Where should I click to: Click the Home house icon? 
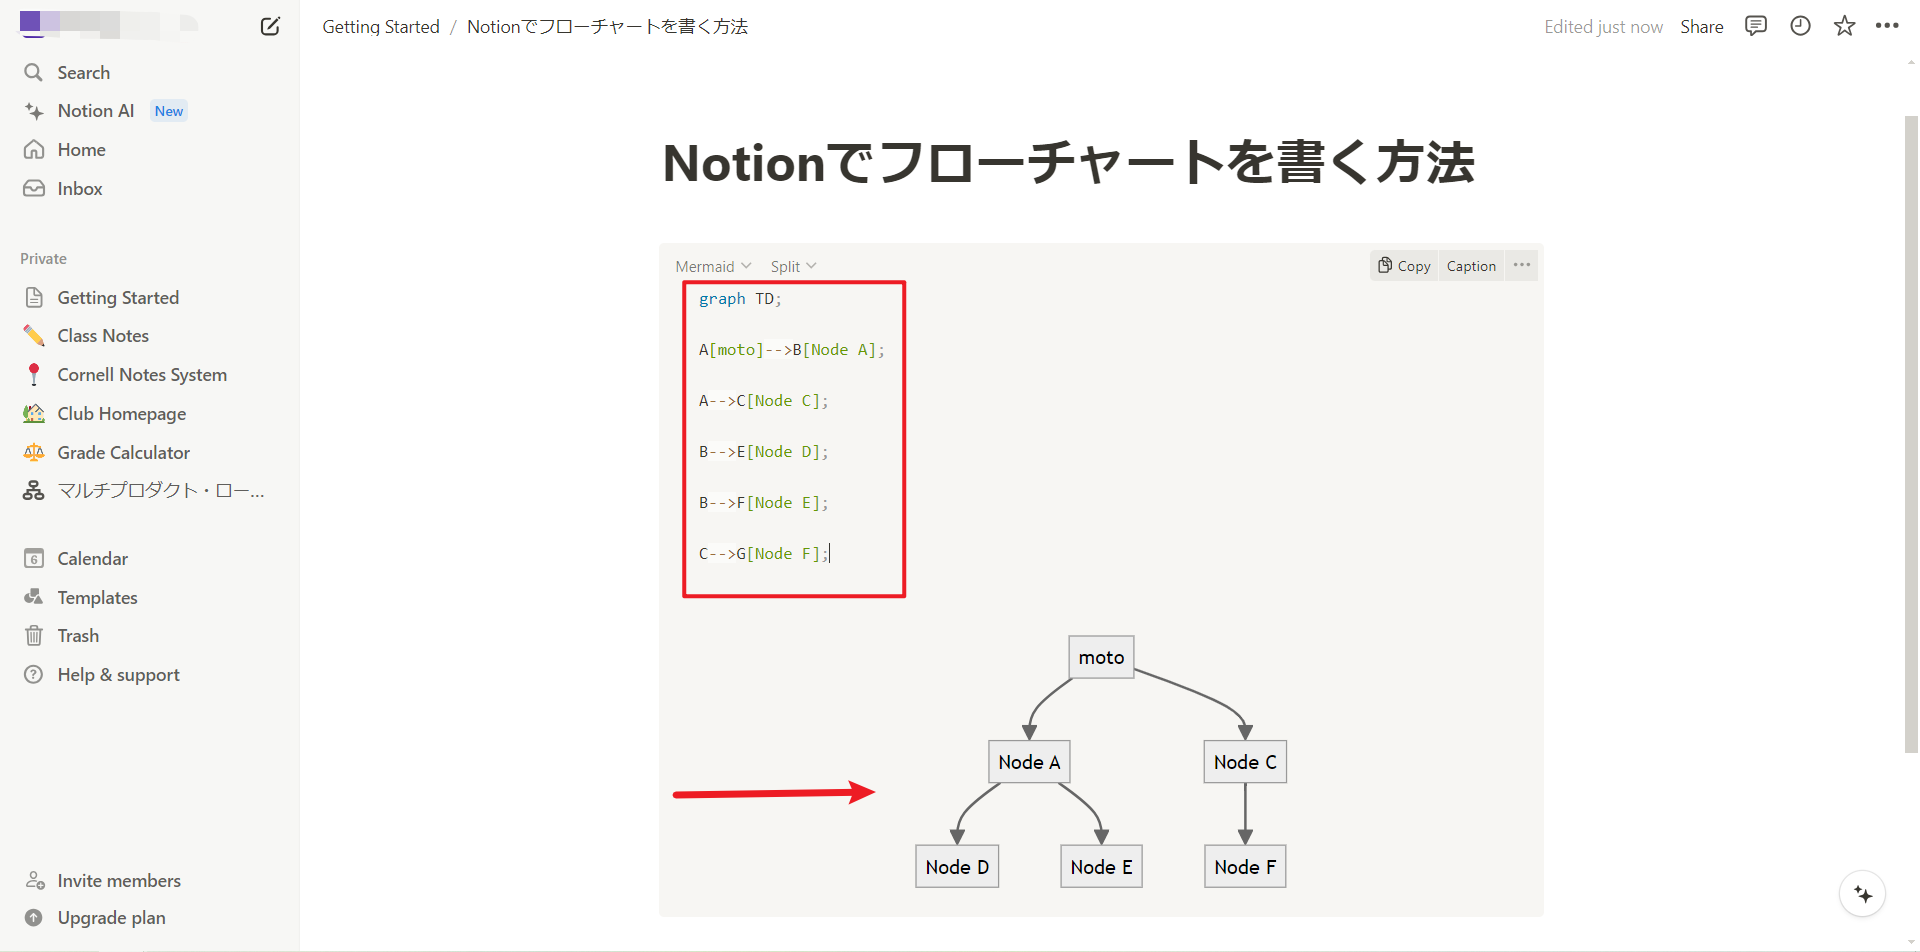pos(34,150)
